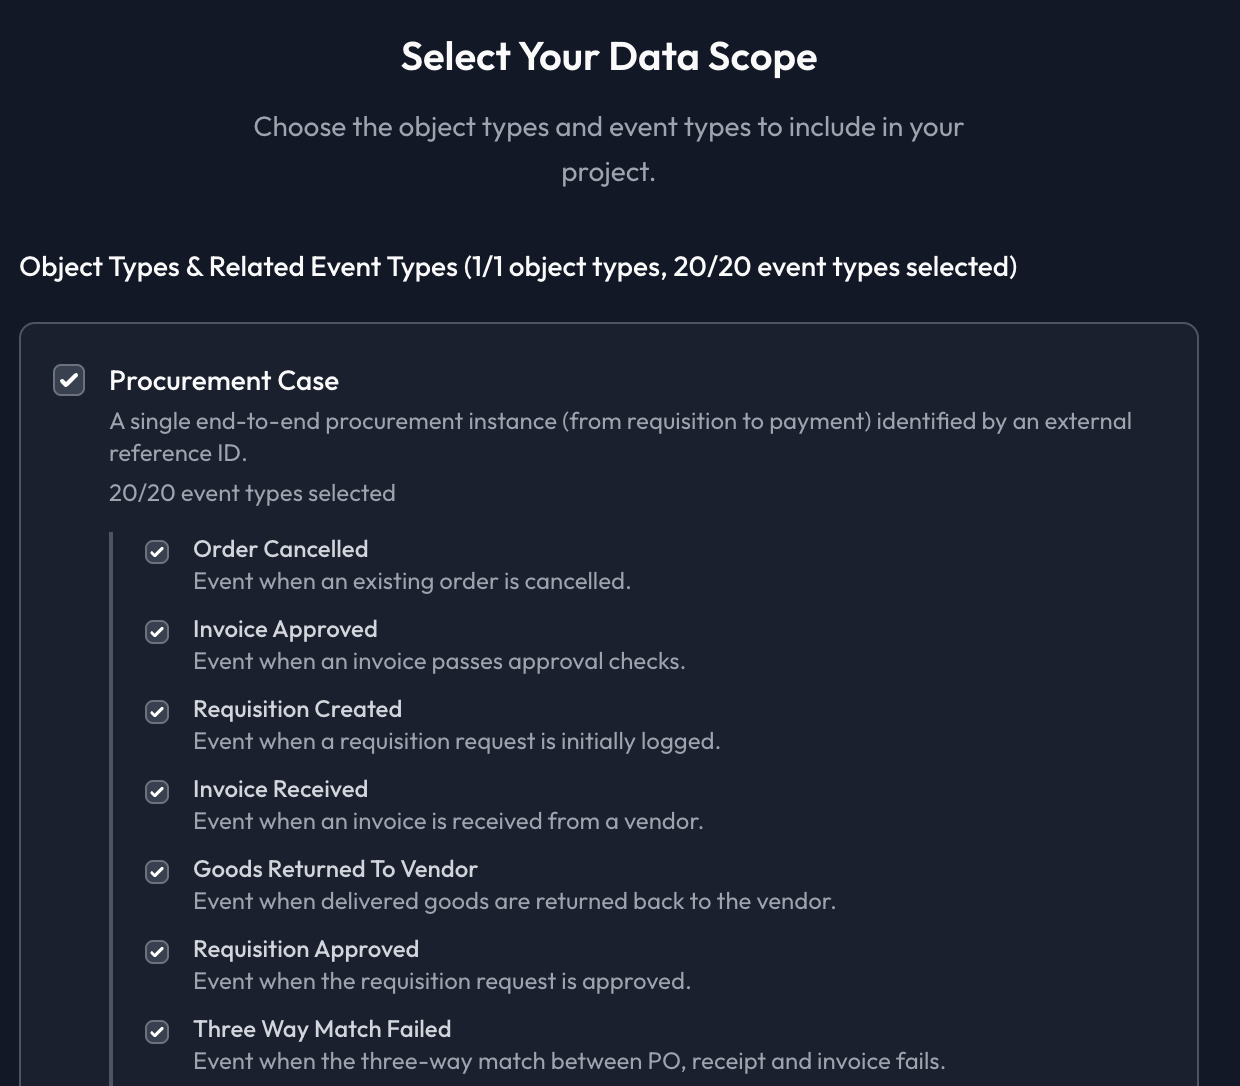Disable the Goods Returned To Vendor checkbox
The width and height of the screenshot is (1240, 1086).
[x=157, y=872]
